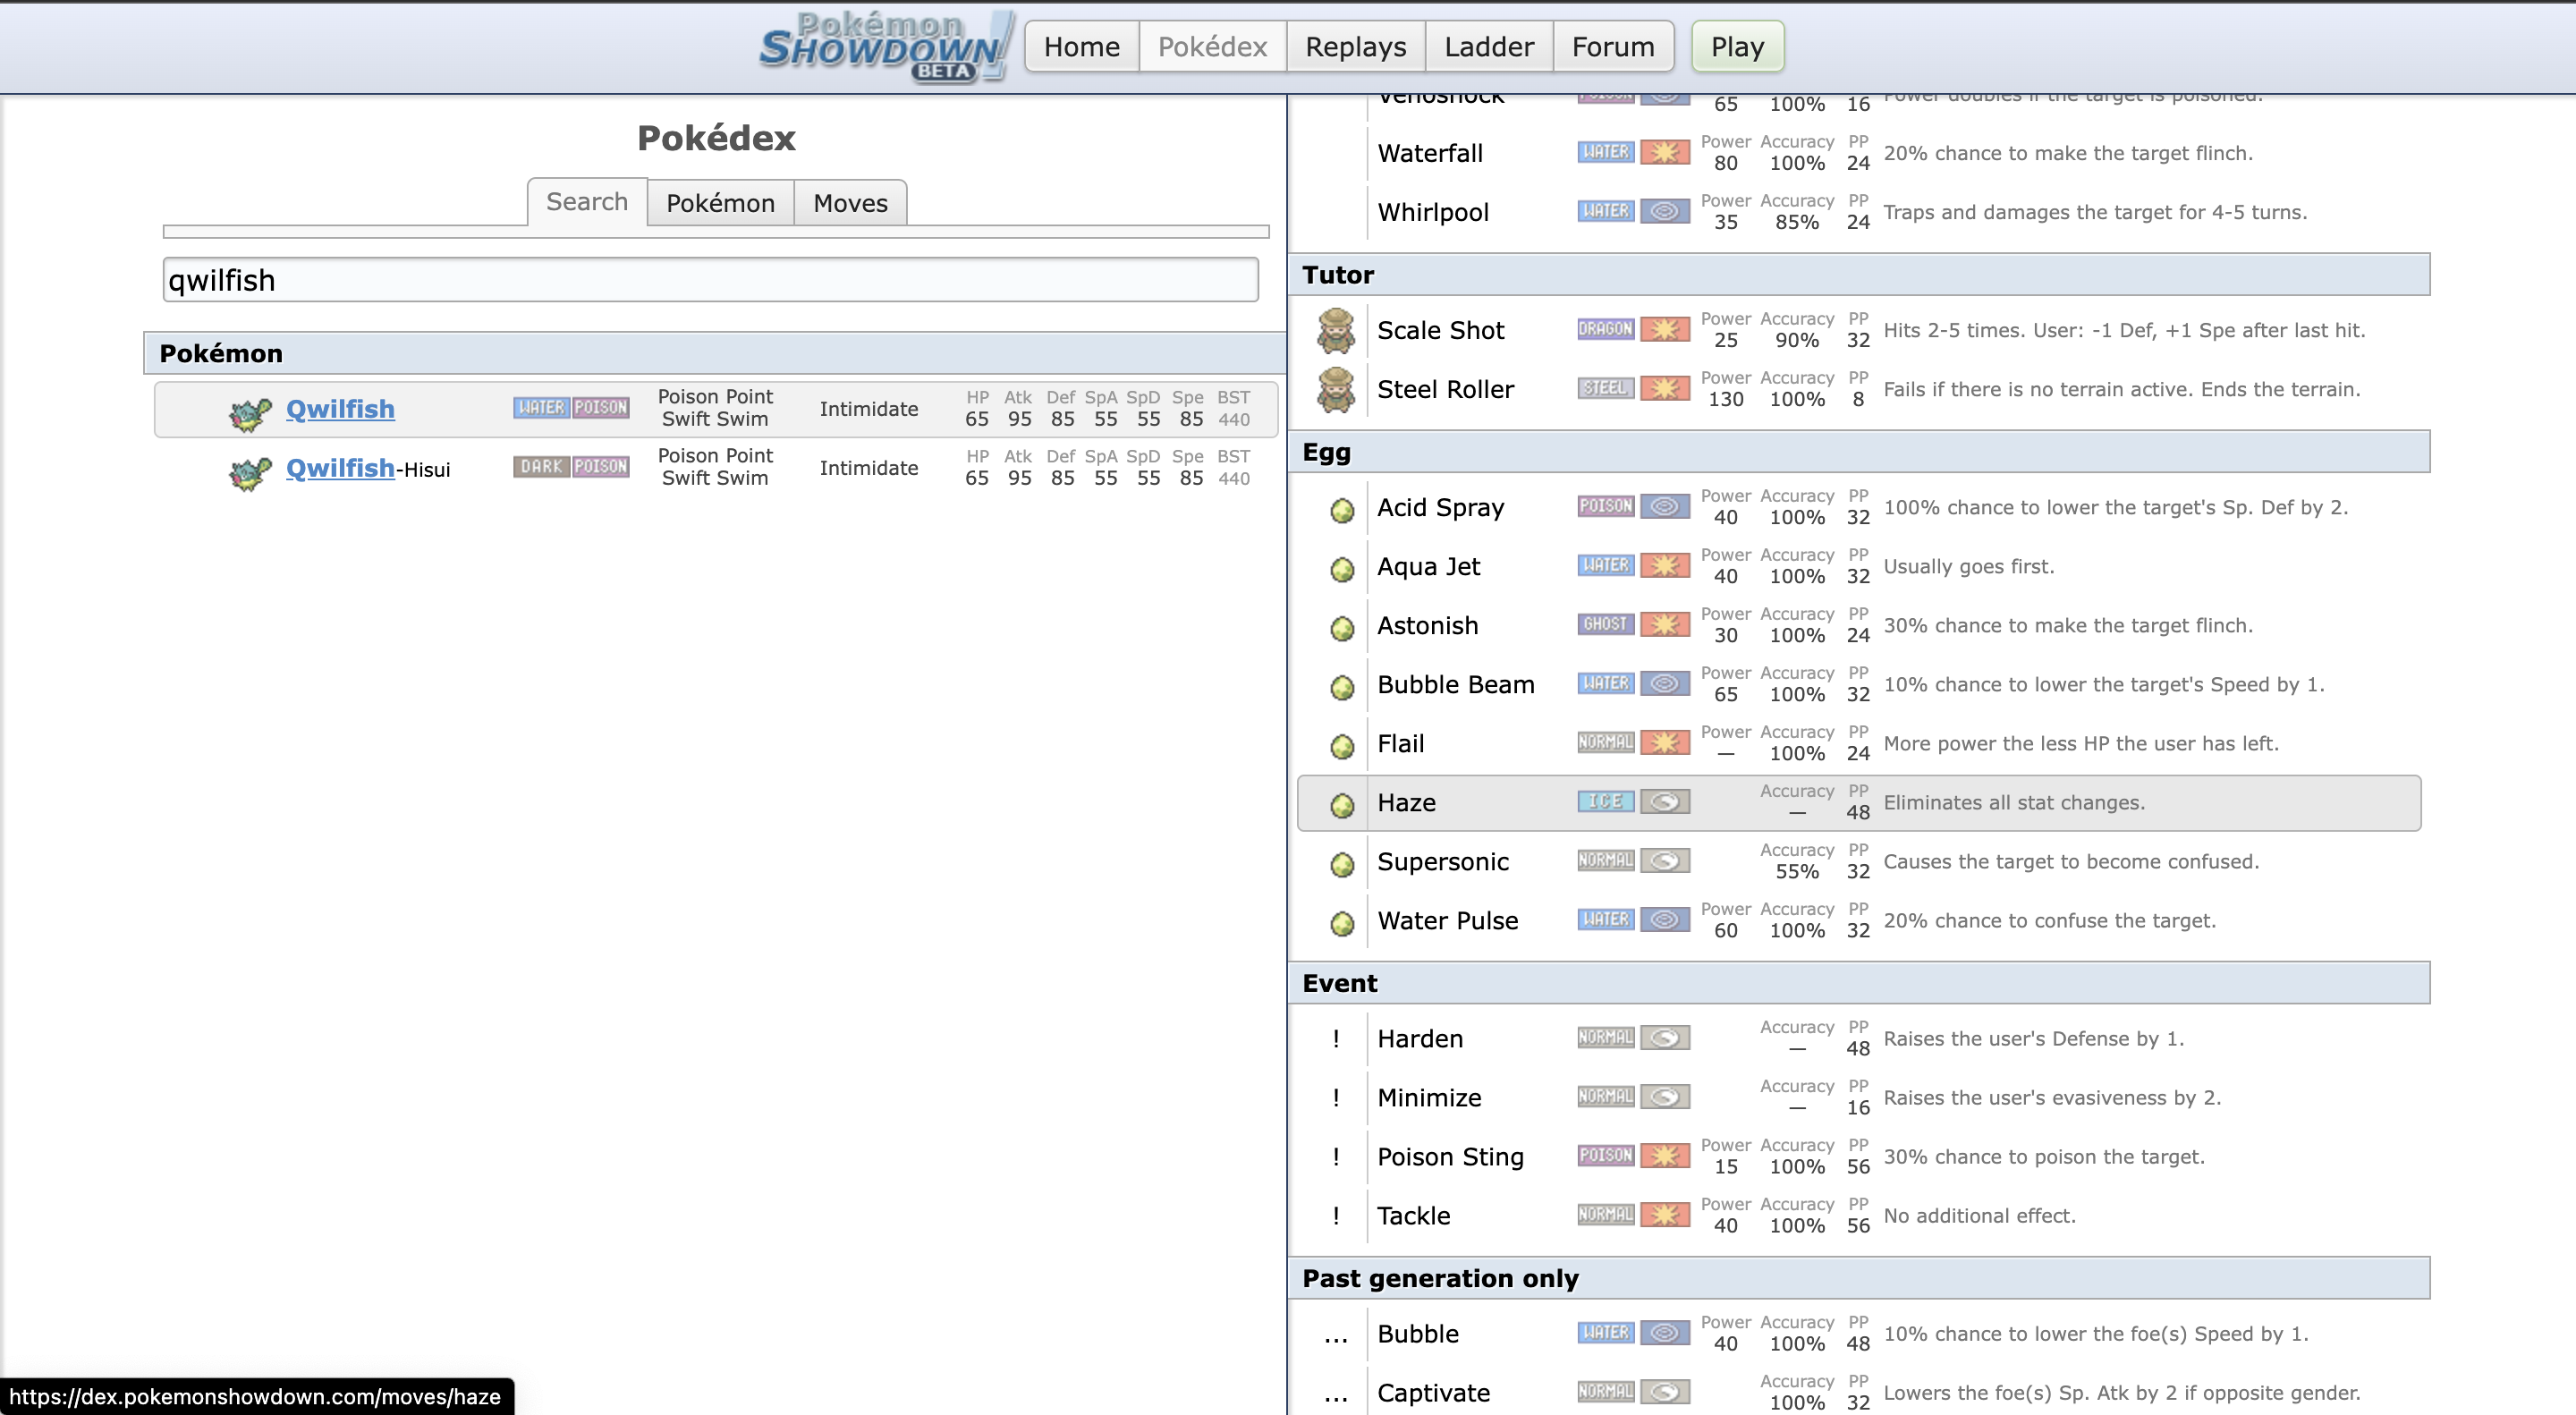Click the egg icon beside Supersonic
The image size is (2576, 1415).
1342,864
